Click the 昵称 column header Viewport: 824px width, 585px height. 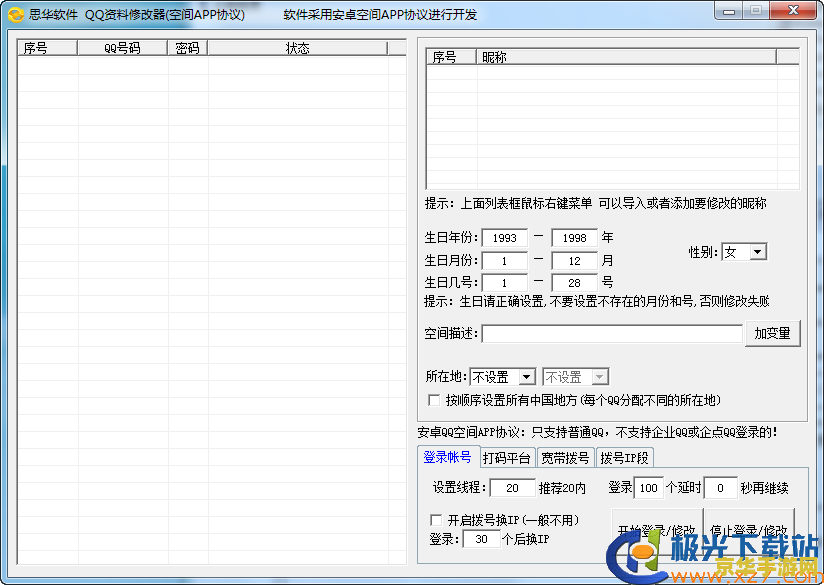click(x=626, y=57)
